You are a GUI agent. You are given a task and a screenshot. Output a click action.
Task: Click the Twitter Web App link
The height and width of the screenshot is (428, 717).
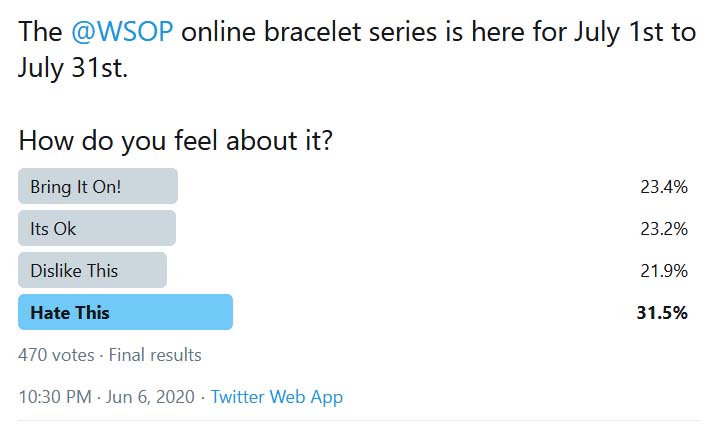coord(277,397)
